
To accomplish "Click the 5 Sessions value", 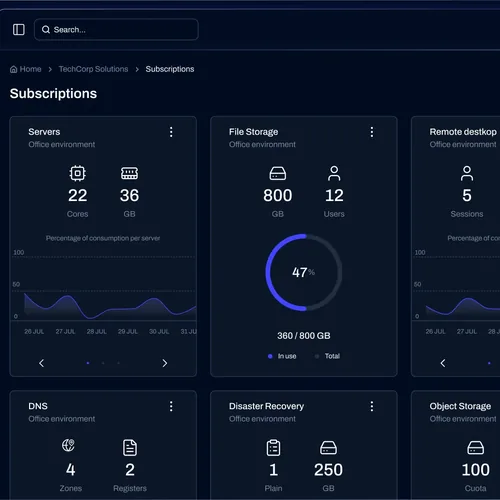I will click(467, 195).
